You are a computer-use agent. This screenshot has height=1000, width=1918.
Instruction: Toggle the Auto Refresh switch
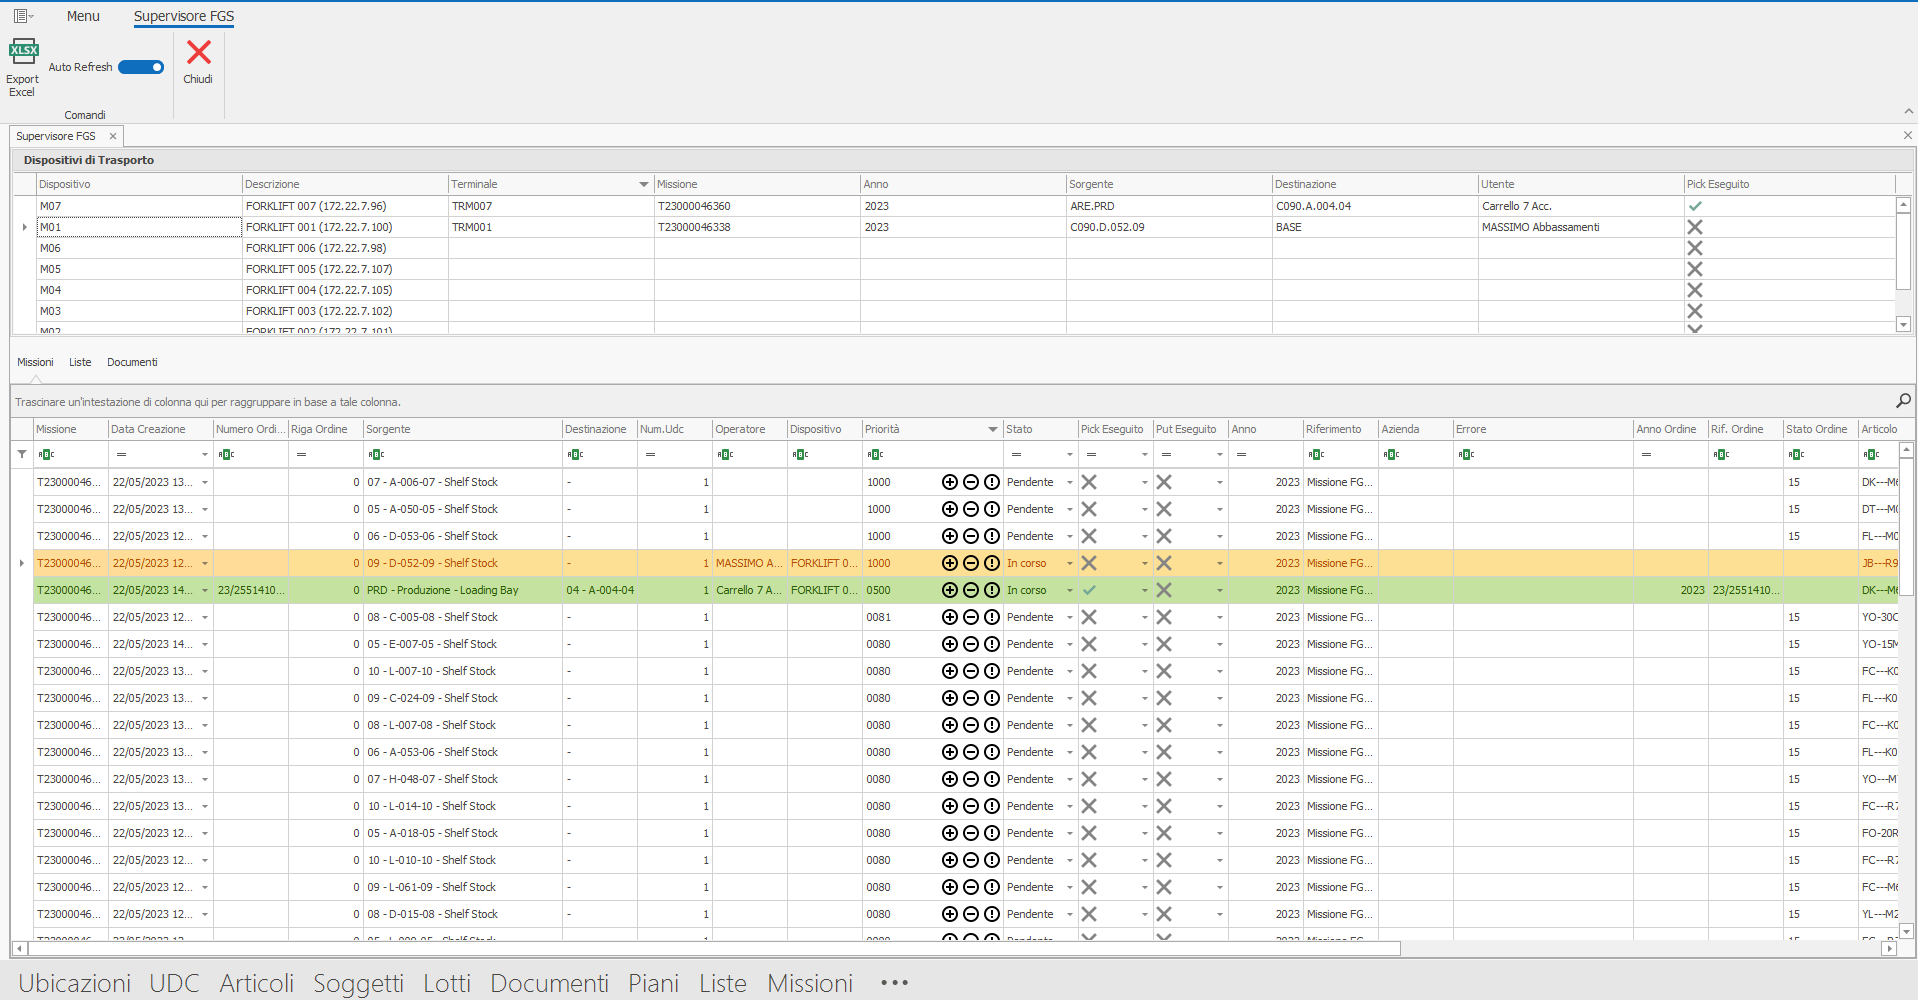[141, 67]
